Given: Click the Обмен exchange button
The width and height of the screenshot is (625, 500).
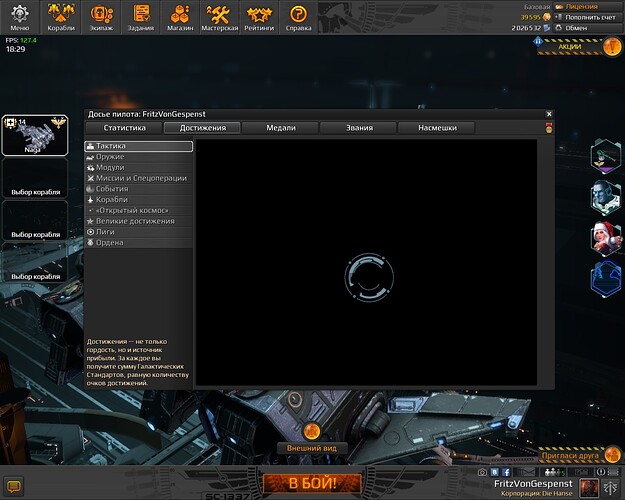Looking at the screenshot, I should coord(589,28).
